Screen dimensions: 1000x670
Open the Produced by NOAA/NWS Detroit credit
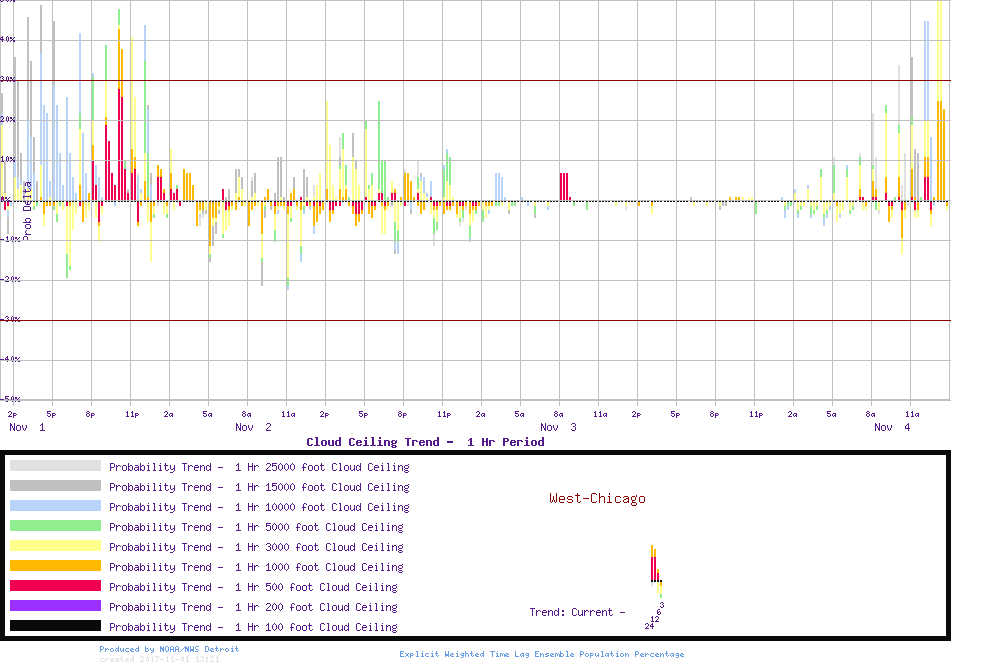(169, 649)
